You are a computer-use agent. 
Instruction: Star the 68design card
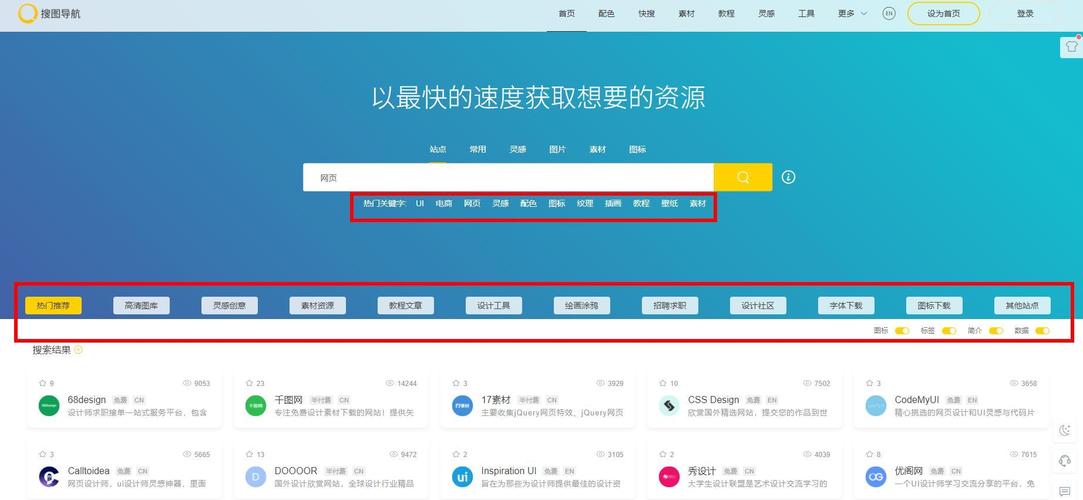(x=43, y=383)
